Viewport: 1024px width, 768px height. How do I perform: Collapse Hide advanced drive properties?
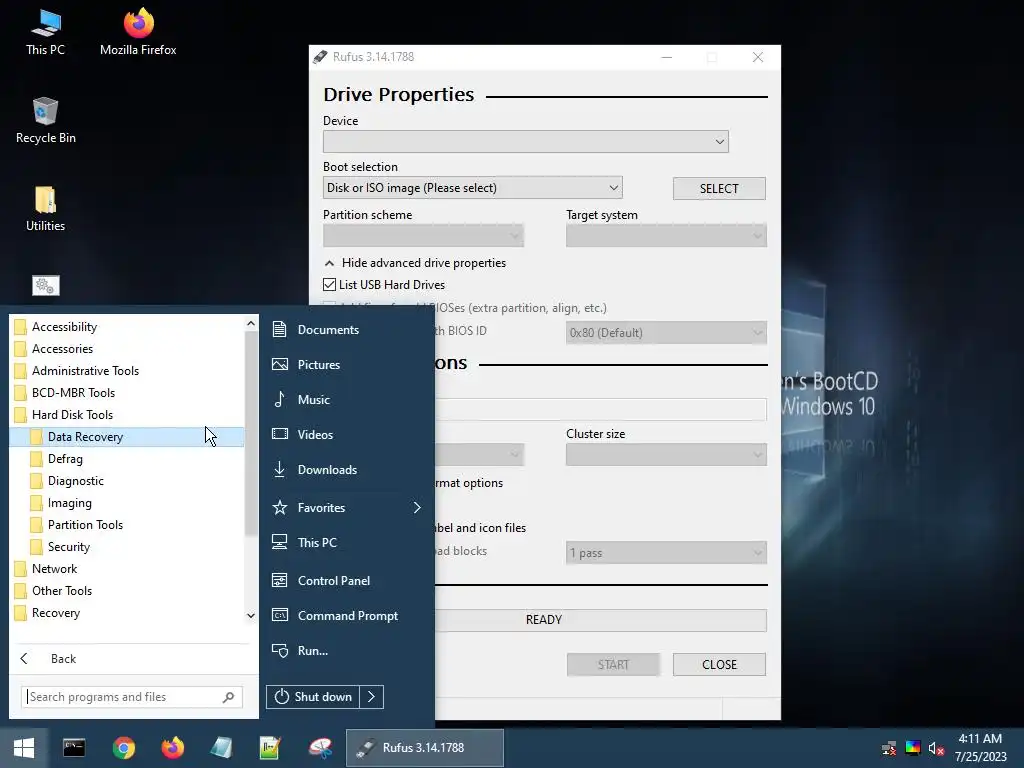(x=415, y=263)
